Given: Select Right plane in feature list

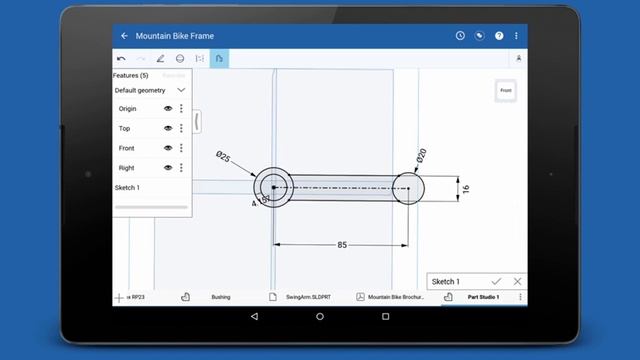Looking at the screenshot, I should pos(126,168).
